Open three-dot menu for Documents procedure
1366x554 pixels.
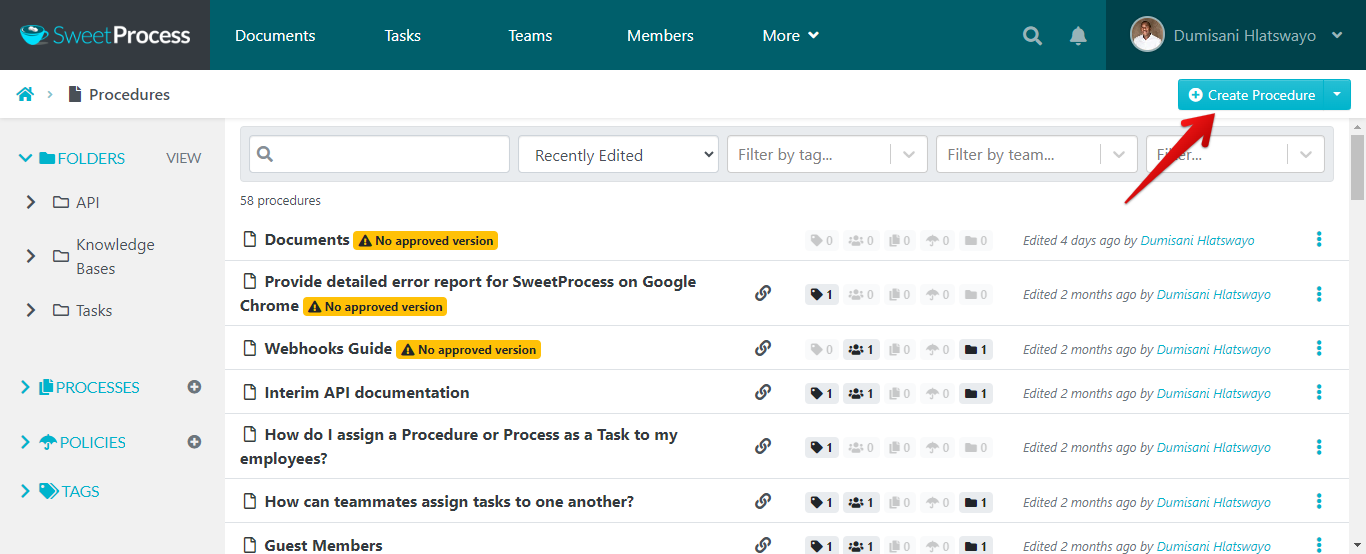click(x=1319, y=240)
